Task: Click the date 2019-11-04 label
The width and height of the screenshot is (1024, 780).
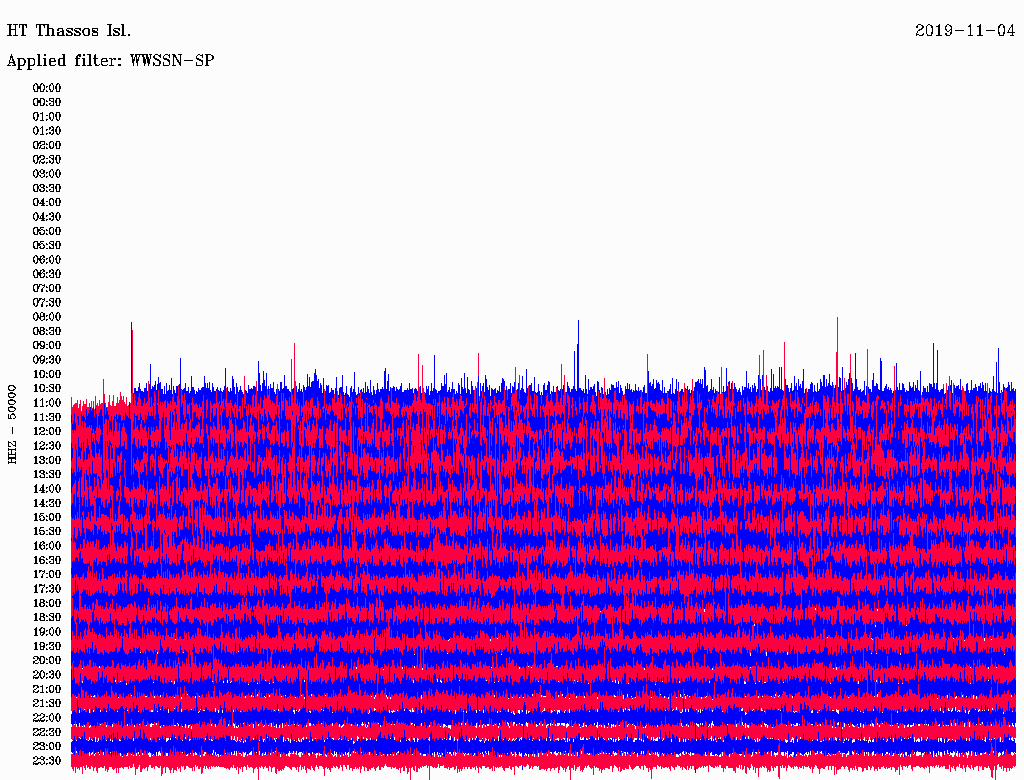Action: 964,31
